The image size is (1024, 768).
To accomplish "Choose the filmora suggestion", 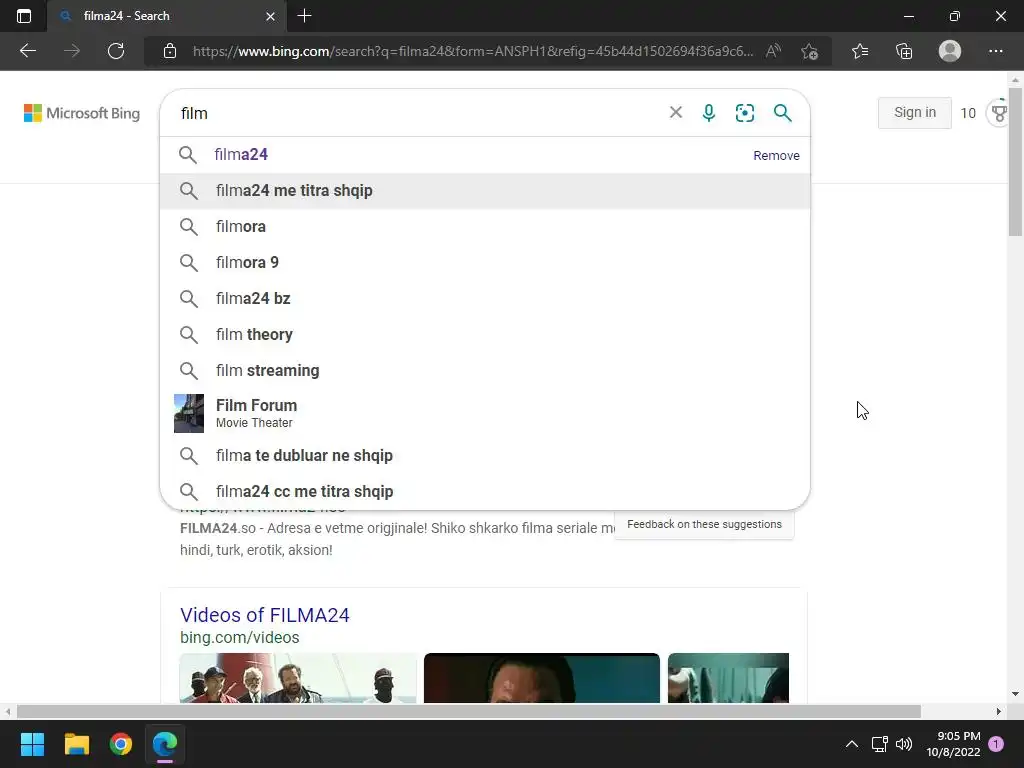I will point(485,227).
